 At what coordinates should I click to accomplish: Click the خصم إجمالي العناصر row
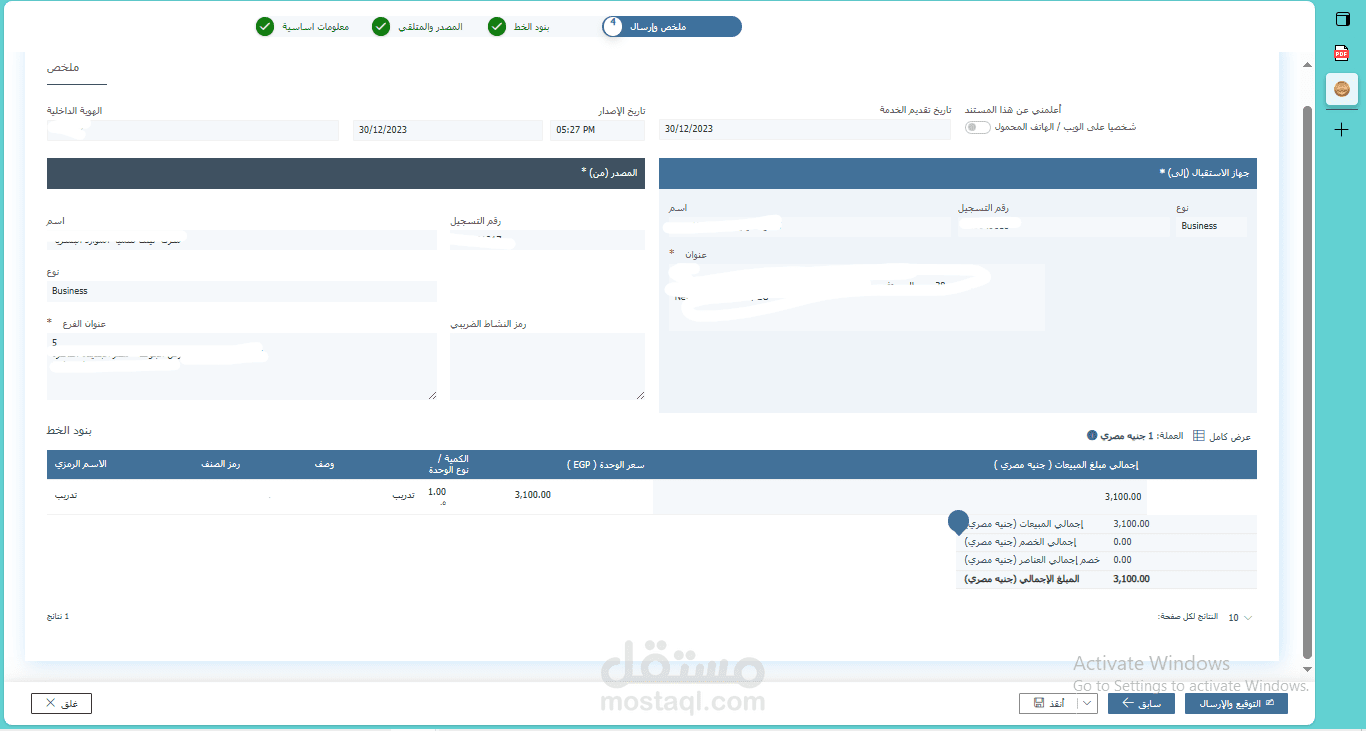tap(1106, 560)
